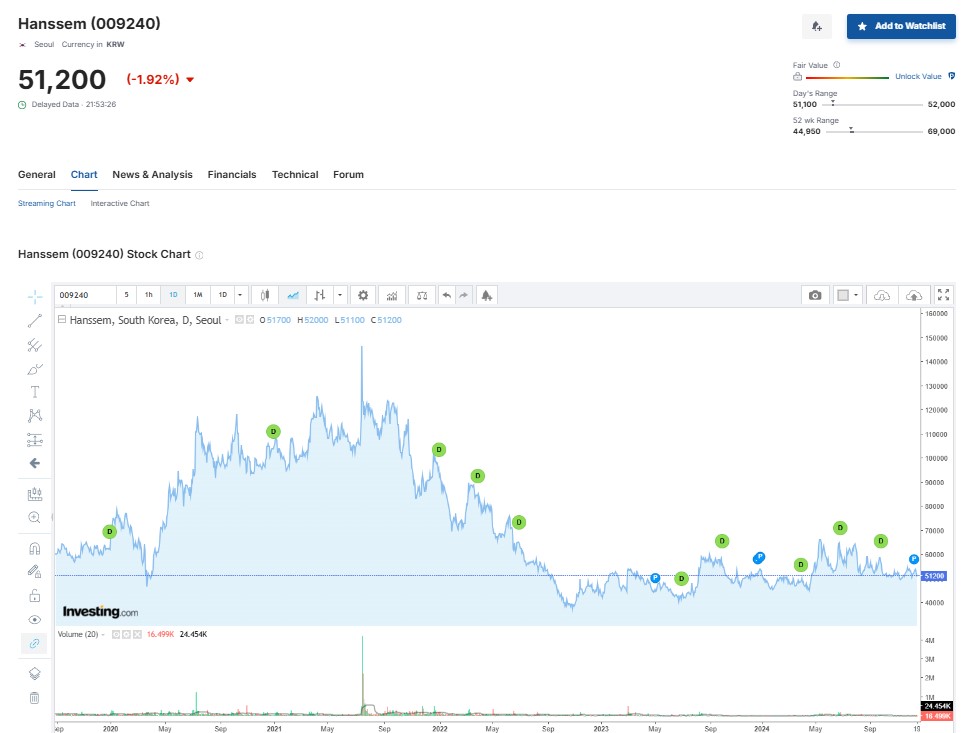Click Add to Watchlist button
Image resolution: width=962 pixels, height=733 pixels.
point(901,26)
